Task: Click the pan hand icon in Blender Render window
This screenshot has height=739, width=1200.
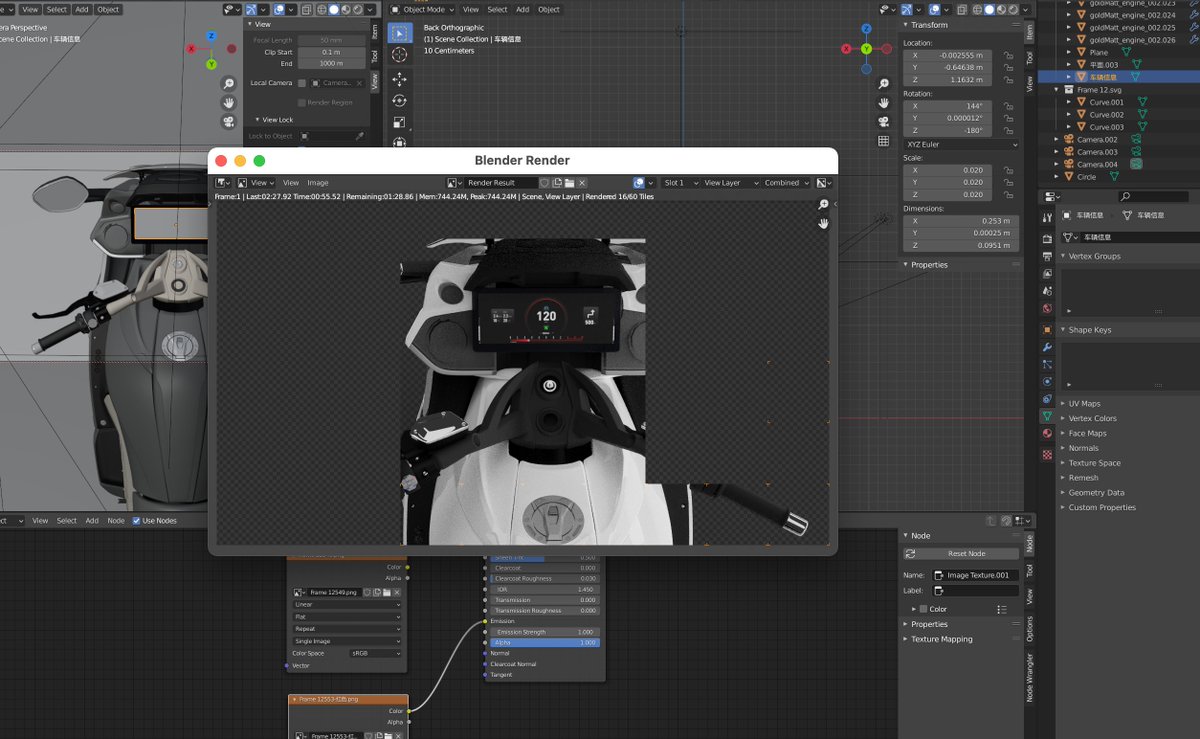Action: 823,223
